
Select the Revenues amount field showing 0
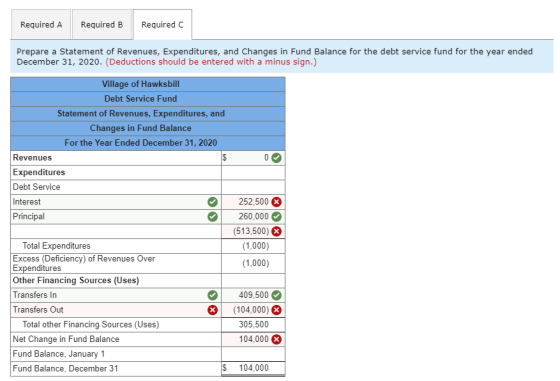[x=253, y=158]
